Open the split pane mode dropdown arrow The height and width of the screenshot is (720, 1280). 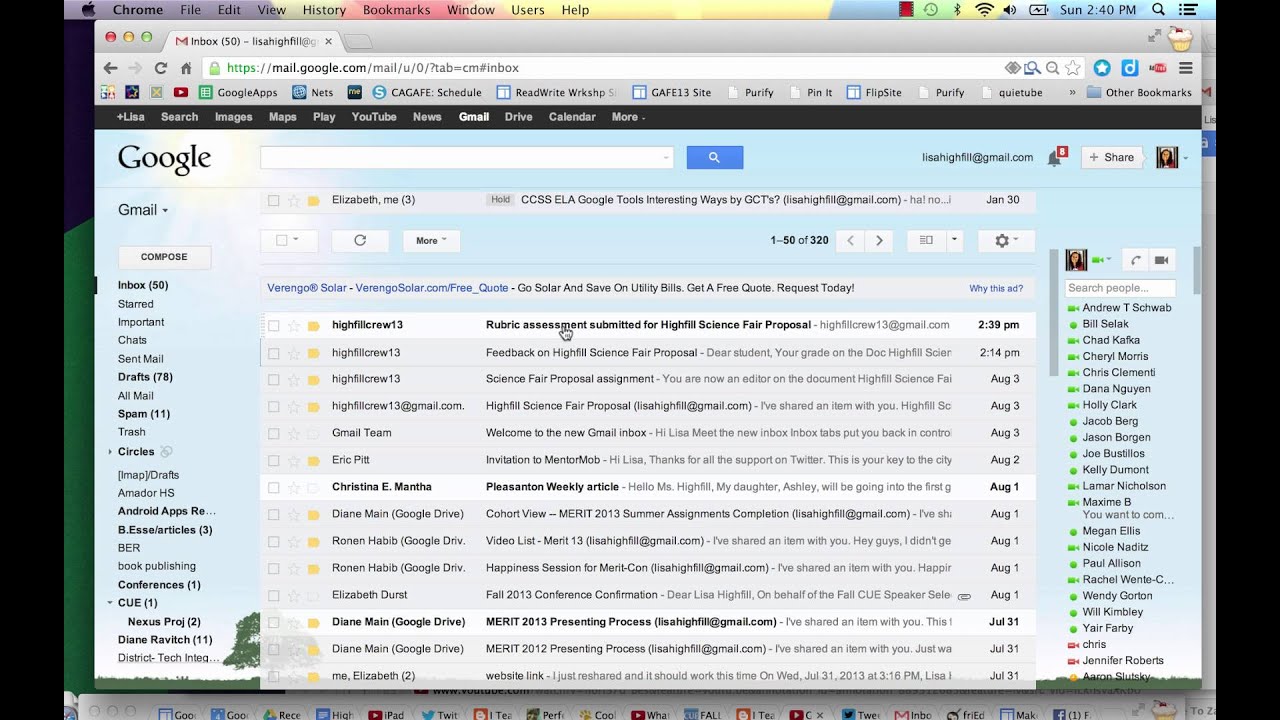tap(954, 240)
